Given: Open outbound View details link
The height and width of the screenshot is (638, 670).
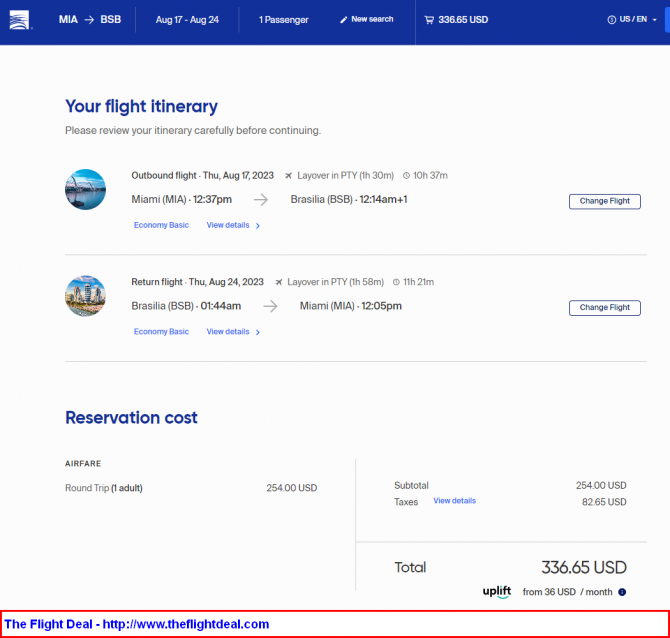Looking at the screenshot, I should click(x=228, y=225).
